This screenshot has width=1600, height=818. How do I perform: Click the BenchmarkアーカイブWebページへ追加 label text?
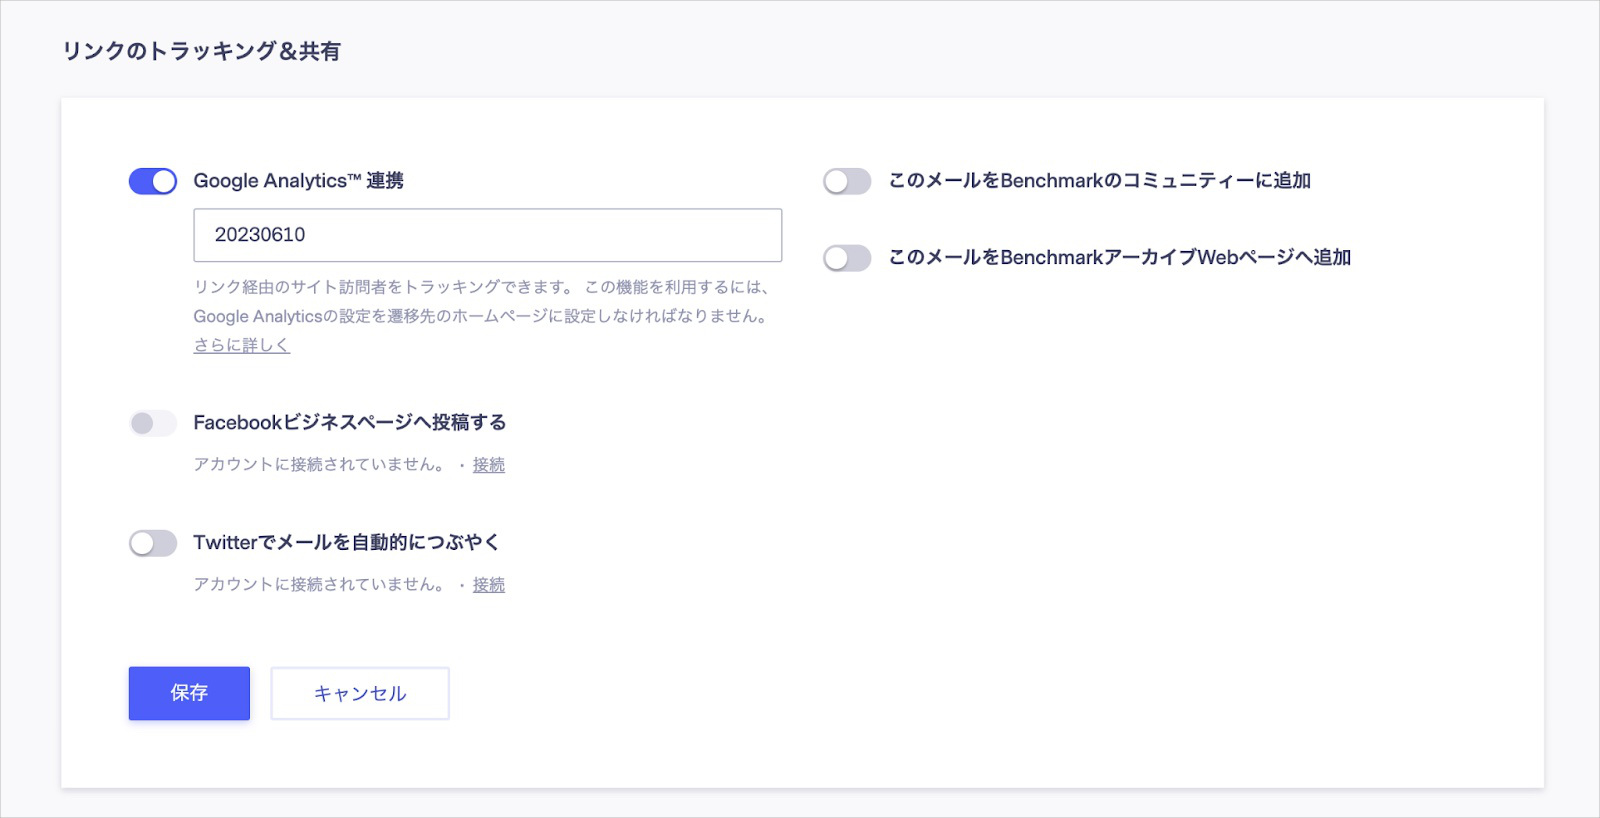click(1119, 258)
